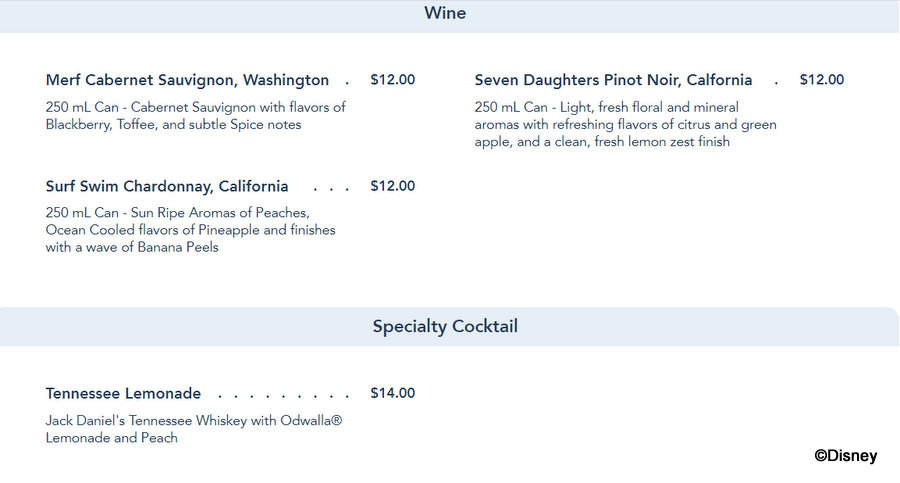Select Seven Daughters Pinot Noir title
The width and height of the screenshot is (900, 483).
point(613,80)
